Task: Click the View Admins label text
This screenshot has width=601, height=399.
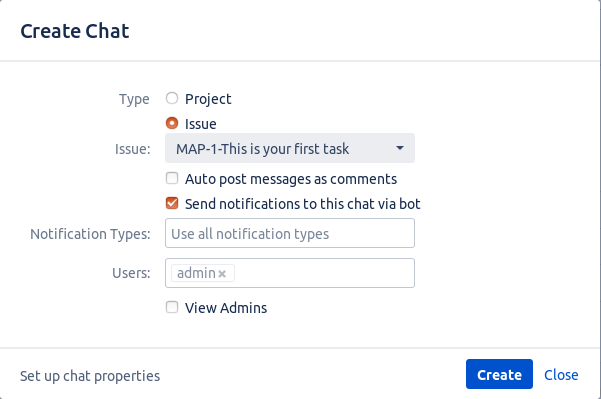Action: 226,308
